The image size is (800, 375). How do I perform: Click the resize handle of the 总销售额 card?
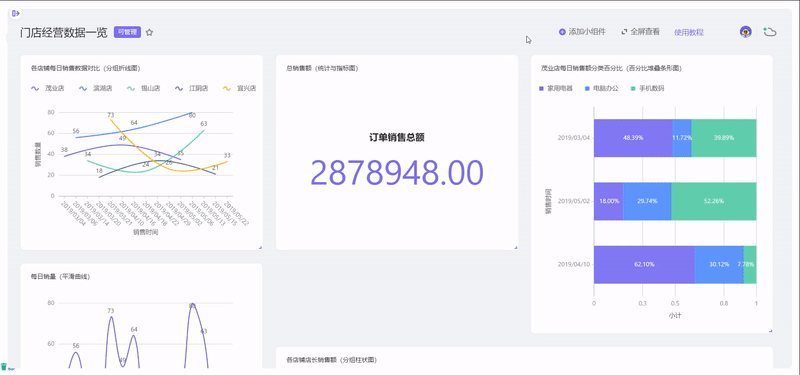pyautogui.click(x=516, y=247)
